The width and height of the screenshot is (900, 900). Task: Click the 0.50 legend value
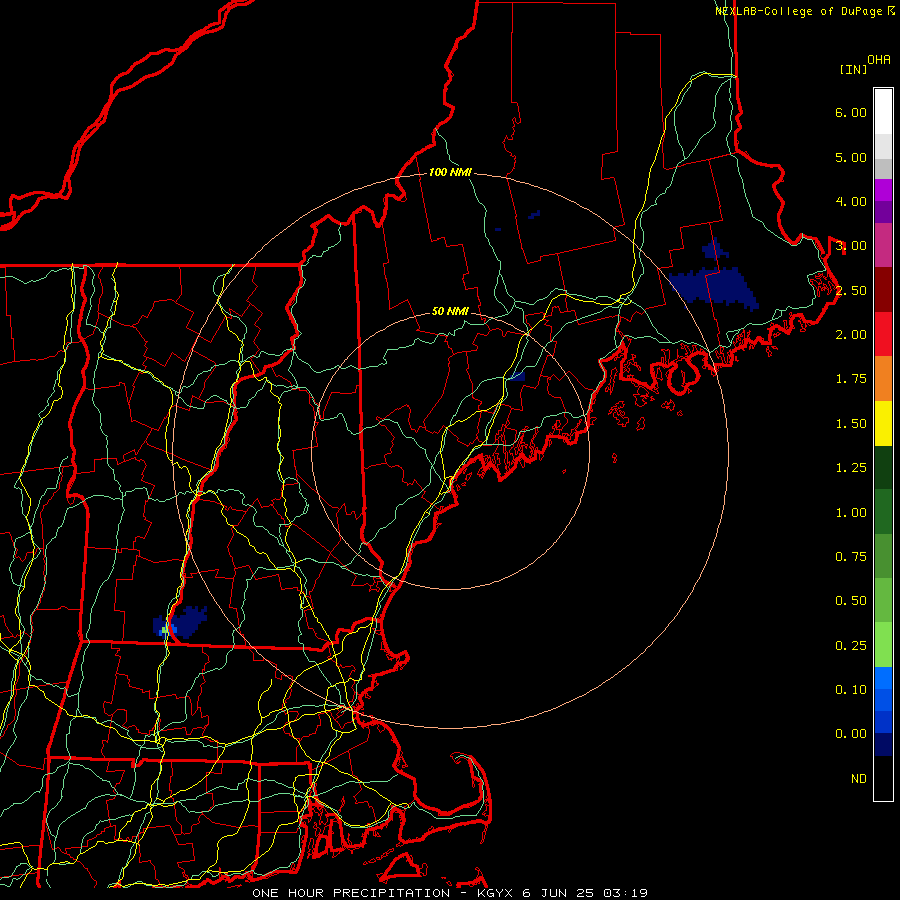point(851,601)
